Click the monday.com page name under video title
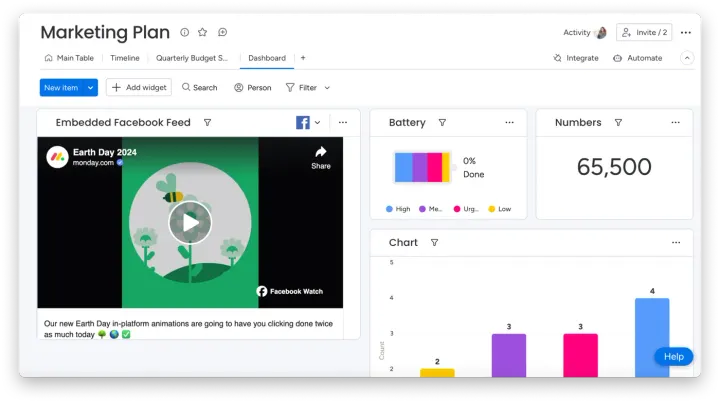The image size is (720, 402). [x=93, y=163]
